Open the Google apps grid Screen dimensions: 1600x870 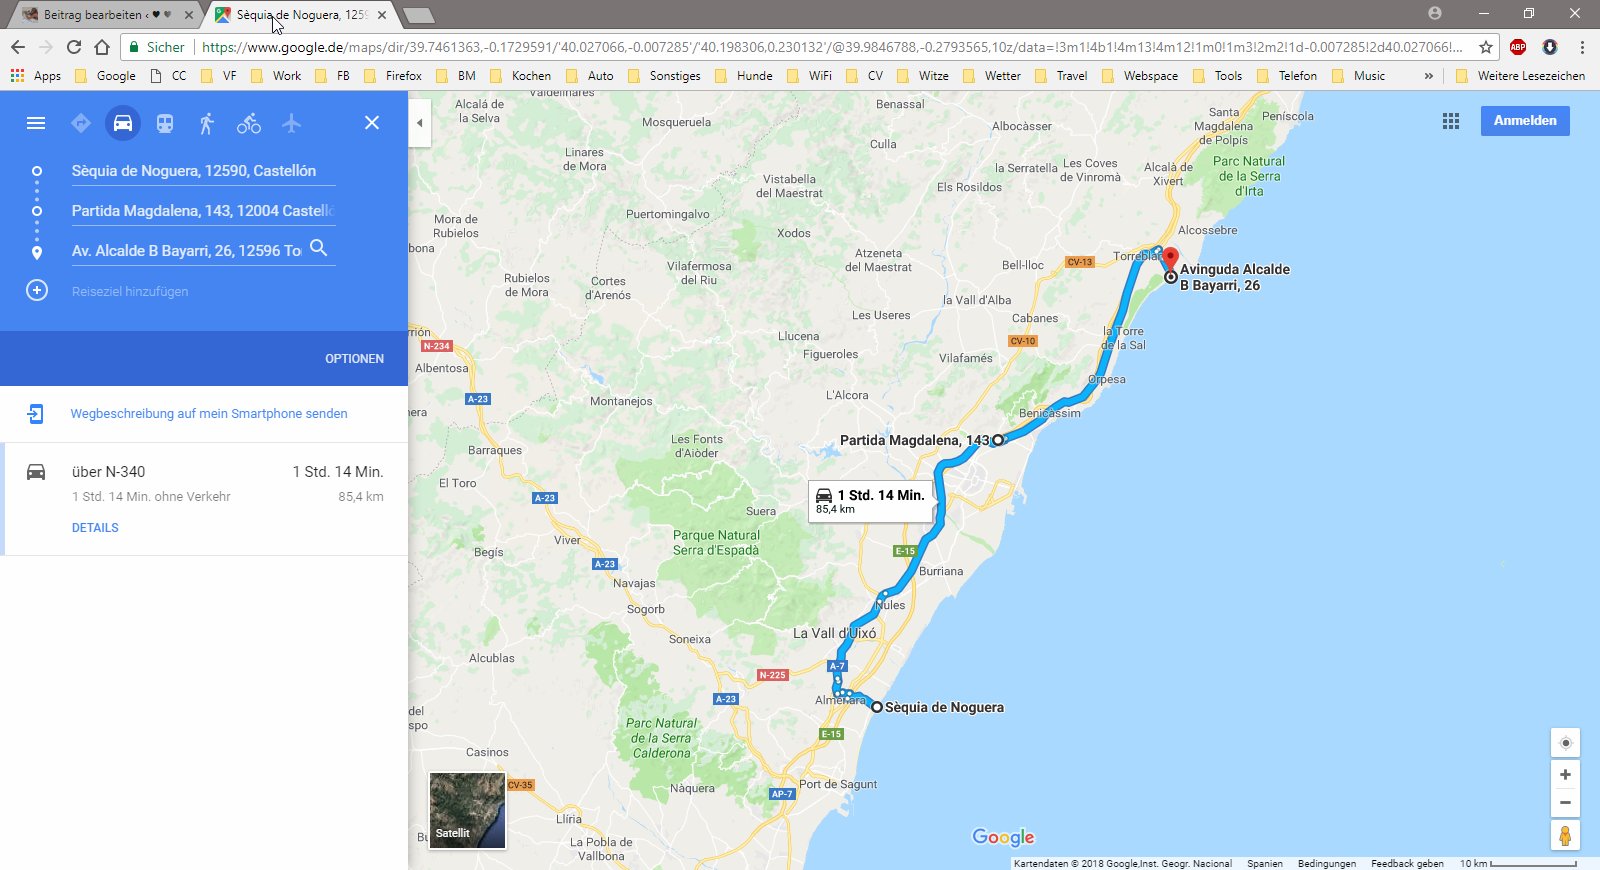point(1451,121)
